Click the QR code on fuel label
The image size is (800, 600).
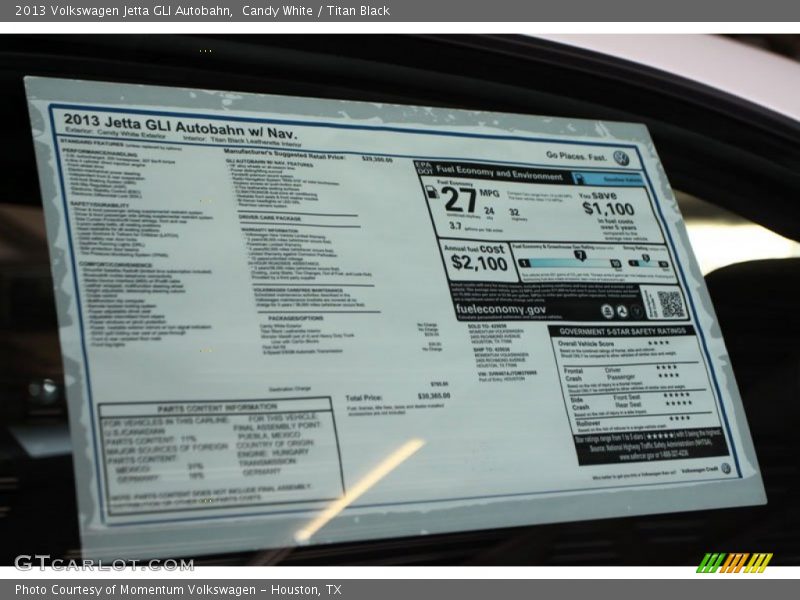(671, 304)
